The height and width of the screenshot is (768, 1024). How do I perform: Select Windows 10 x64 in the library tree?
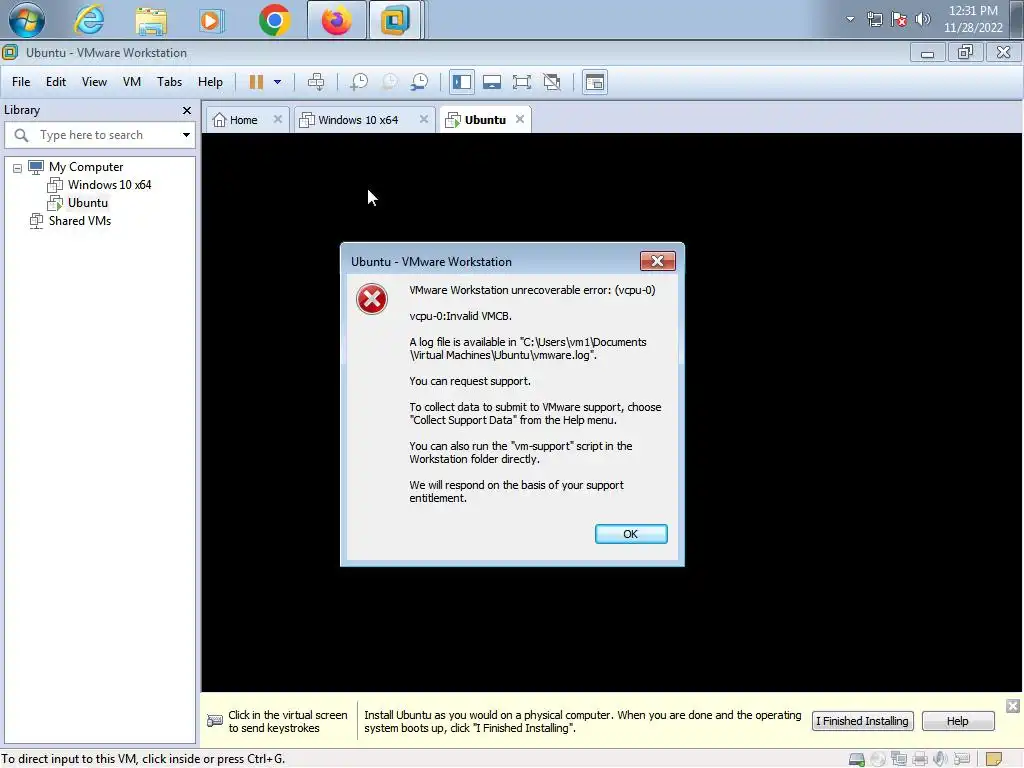[x=109, y=185]
